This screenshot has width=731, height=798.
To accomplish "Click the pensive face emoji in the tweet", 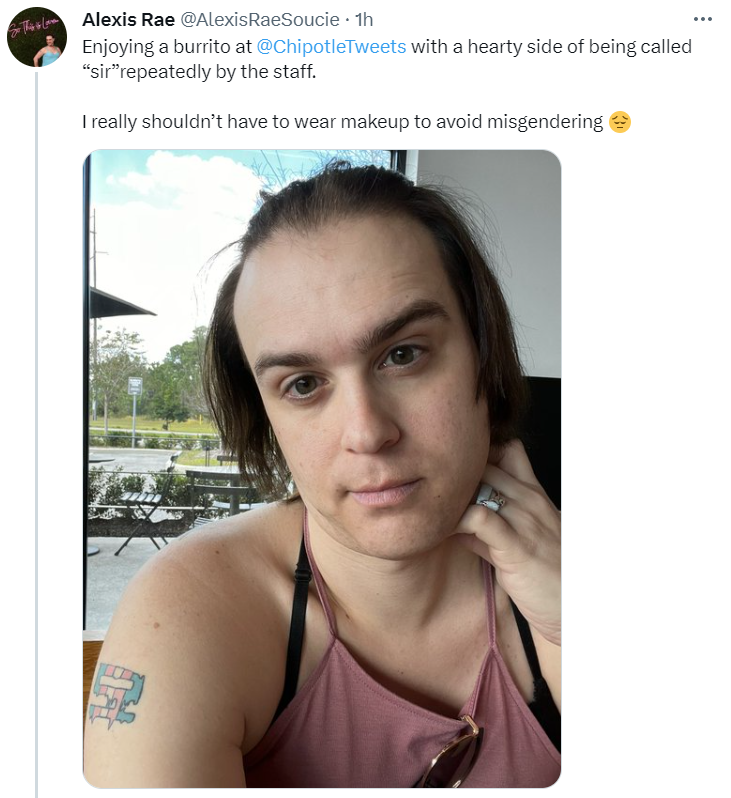I will (x=620, y=122).
